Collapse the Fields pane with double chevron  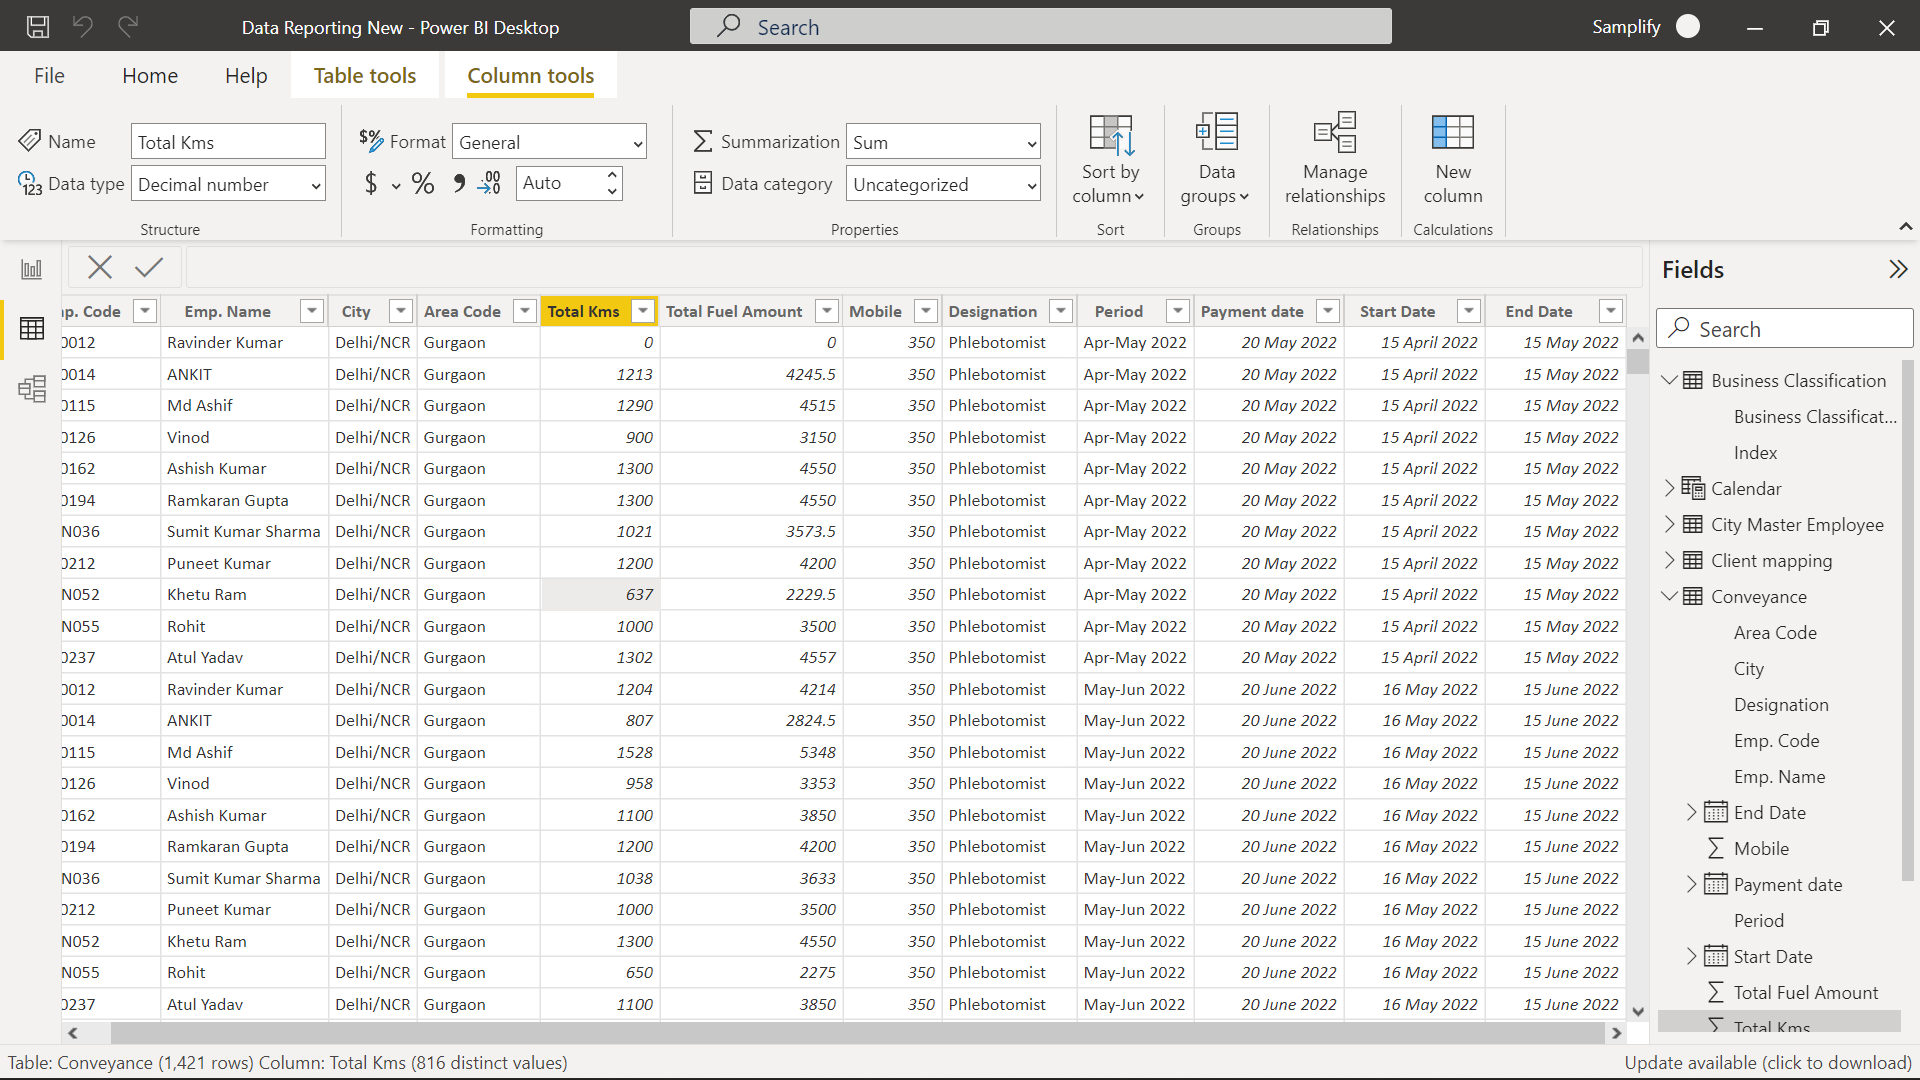pyautogui.click(x=1898, y=269)
